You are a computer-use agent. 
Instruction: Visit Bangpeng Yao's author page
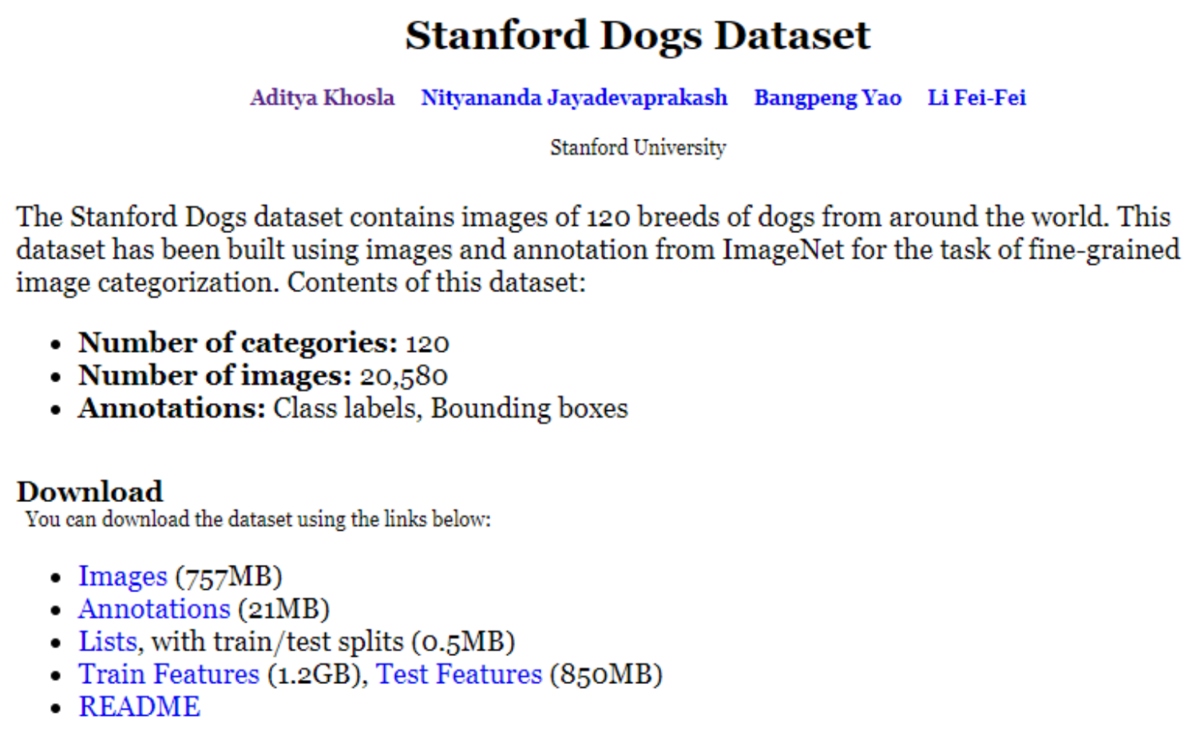(x=828, y=98)
